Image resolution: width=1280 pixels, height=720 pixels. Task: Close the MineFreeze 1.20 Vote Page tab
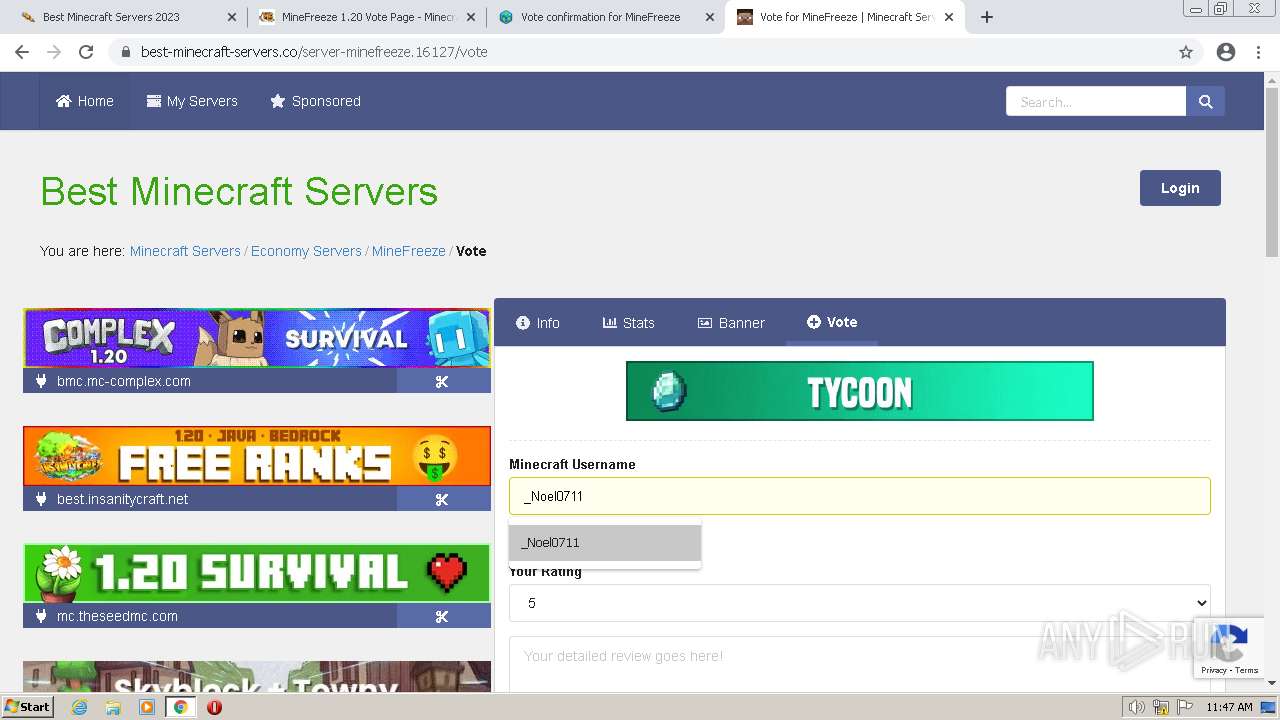coord(471,17)
